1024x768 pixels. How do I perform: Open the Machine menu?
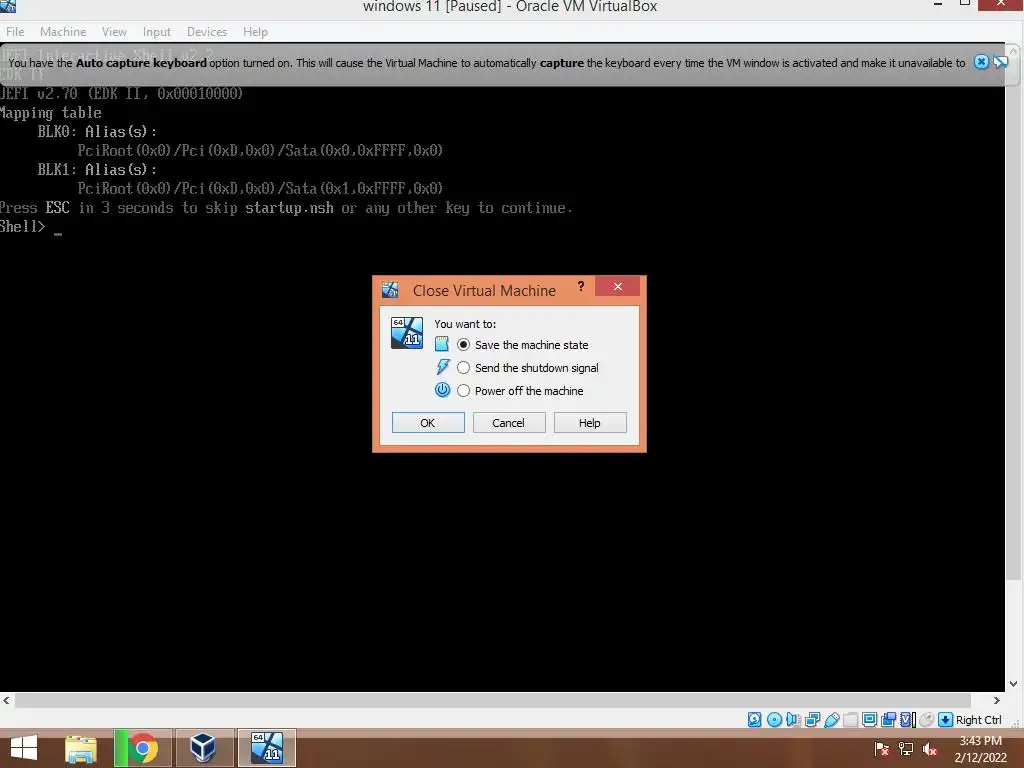63,31
